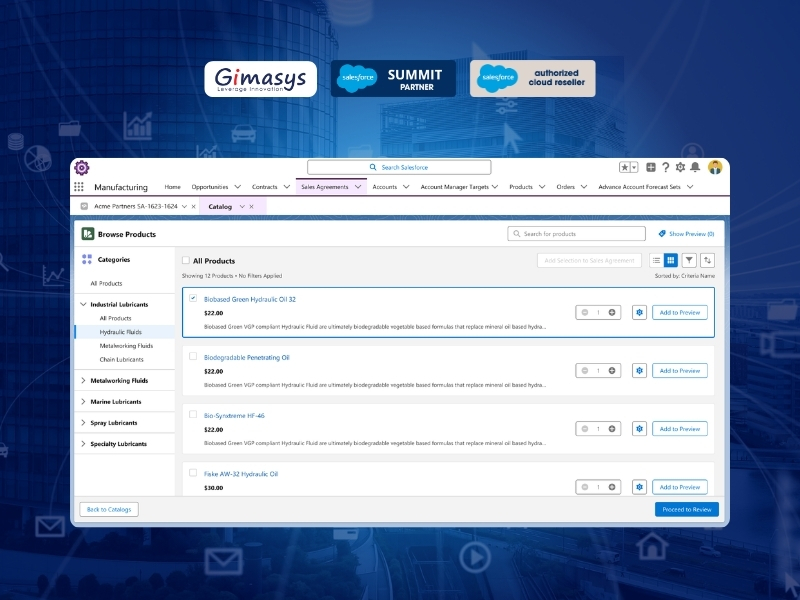The height and width of the screenshot is (600, 800).
Task: Click the Back to Catalogs button
Action: (108, 509)
